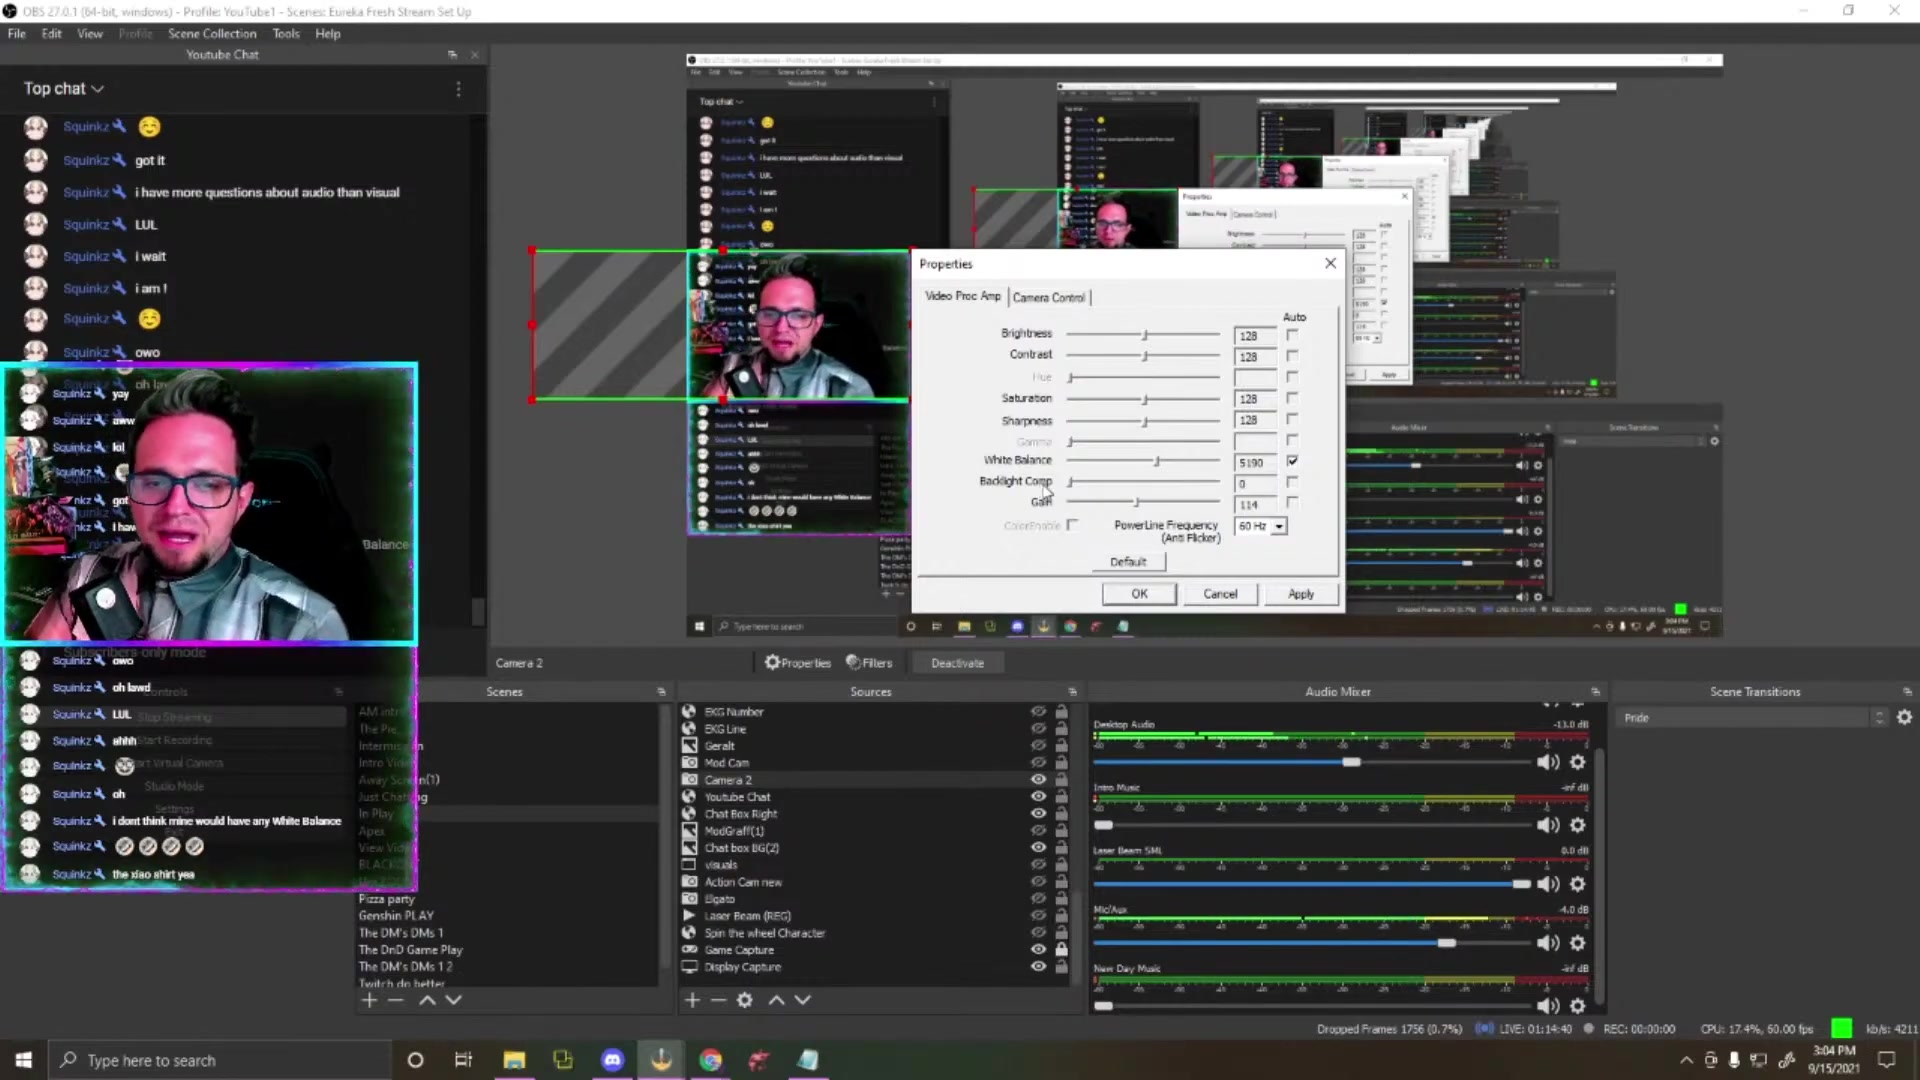Click the Apply button

pyautogui.click(x=1300, y=594)
